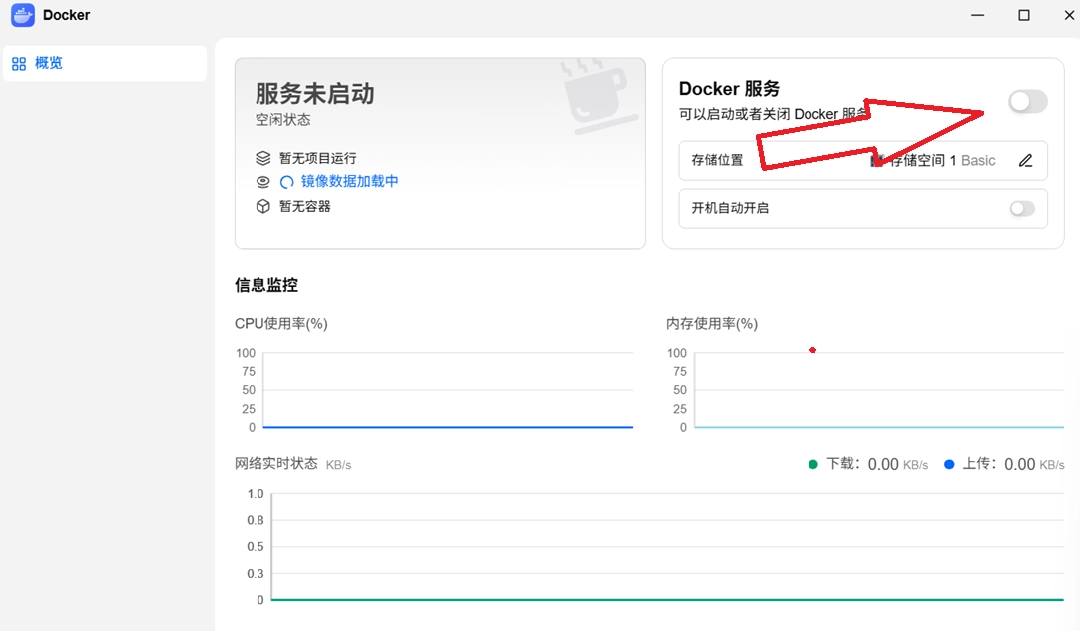Click the 存储位置 storage location row
The width and height of the screenshot is (1080, 631).
863,161
